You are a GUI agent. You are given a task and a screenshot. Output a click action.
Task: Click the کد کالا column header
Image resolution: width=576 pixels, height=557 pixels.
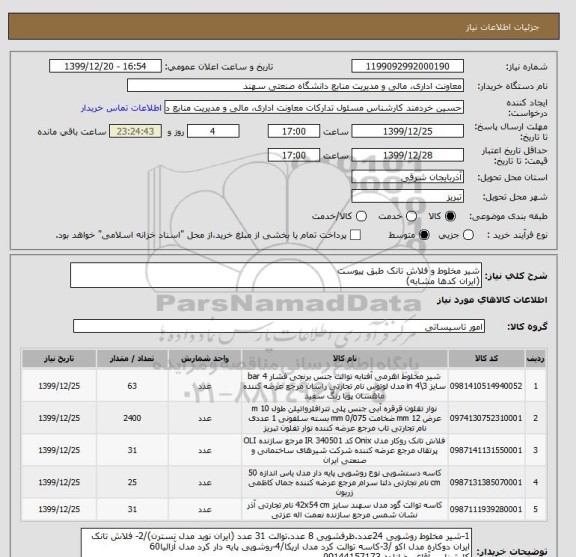pos(486,358)
